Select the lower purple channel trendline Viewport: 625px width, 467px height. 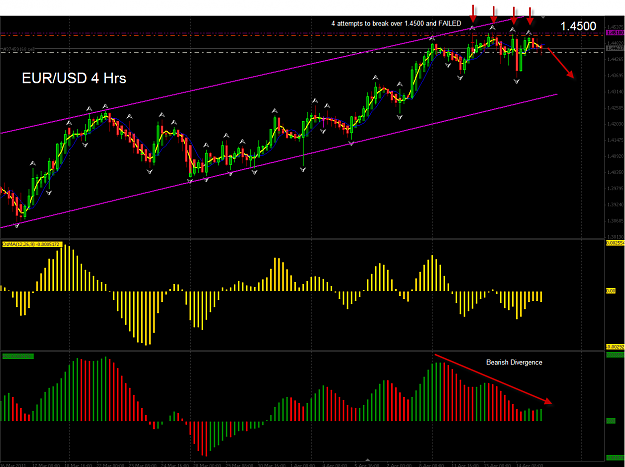(279, 161)
